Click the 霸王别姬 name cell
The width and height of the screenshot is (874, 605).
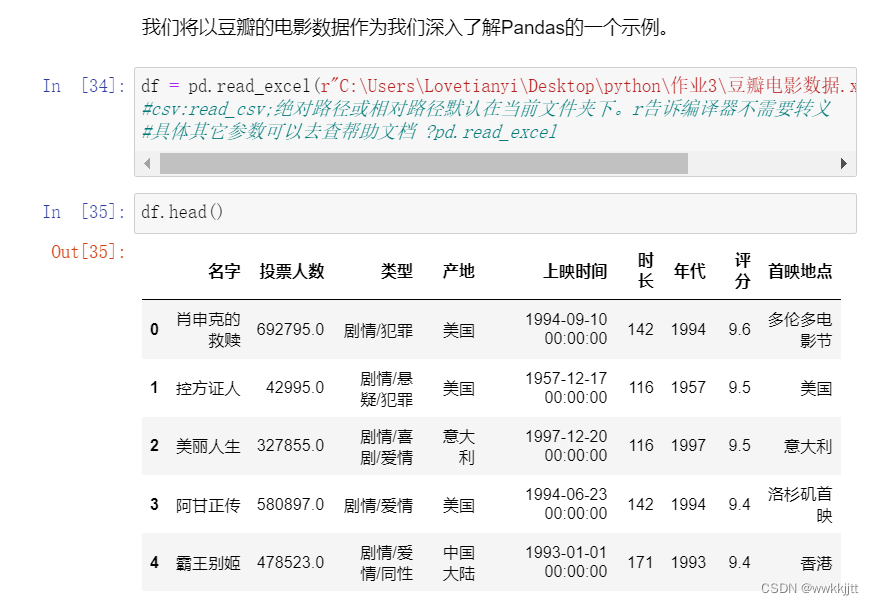[208, 563]
